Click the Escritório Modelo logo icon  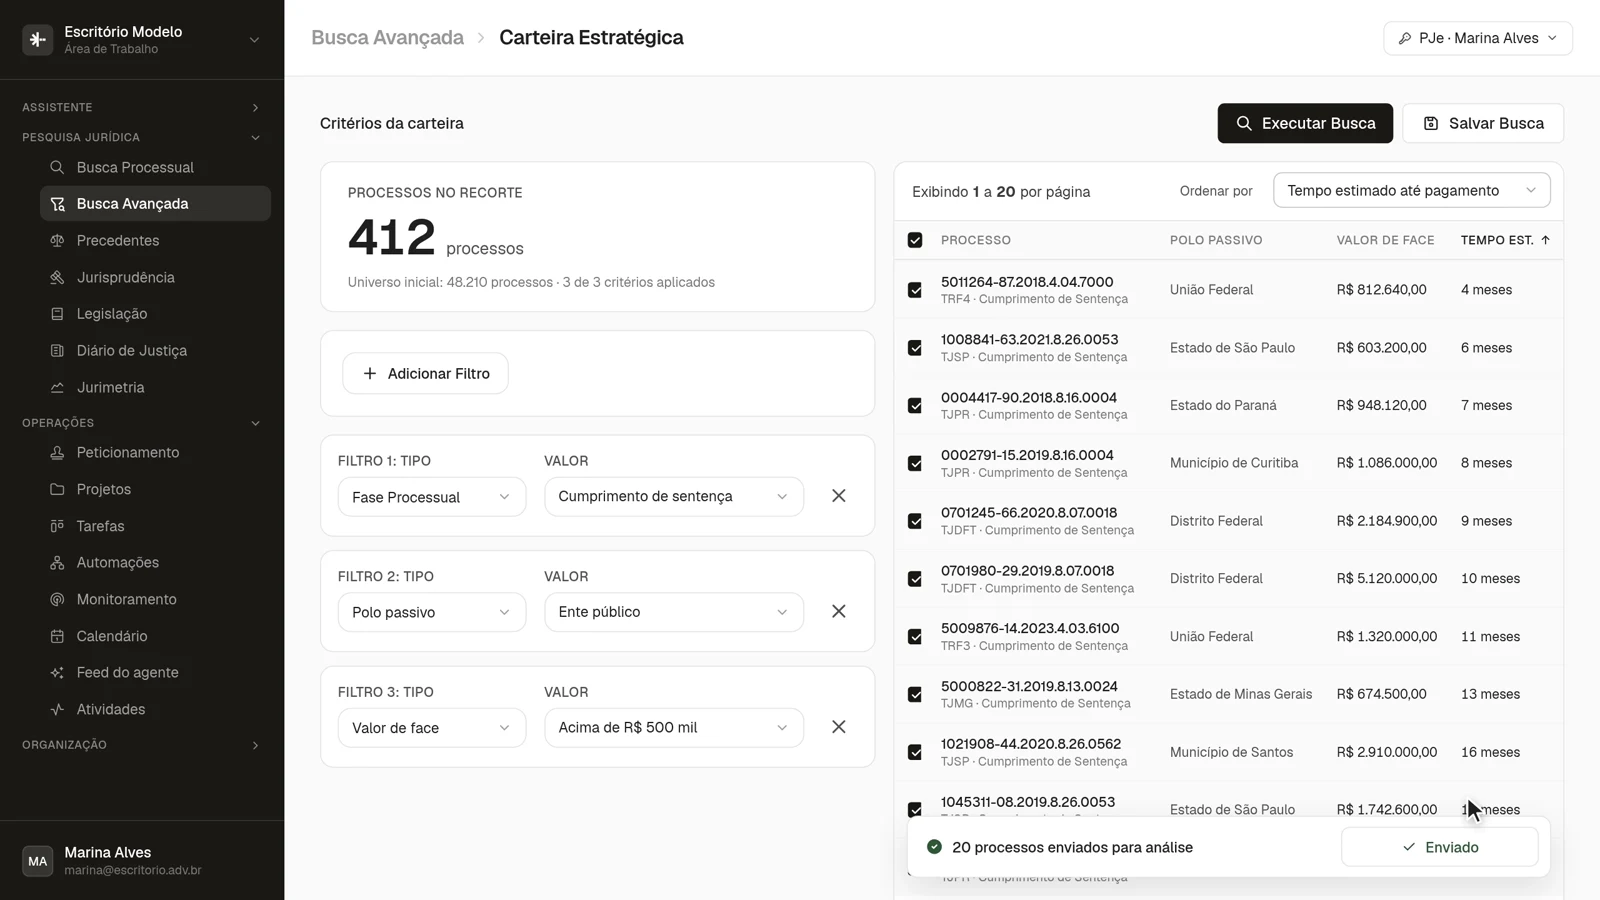(38, 39)
